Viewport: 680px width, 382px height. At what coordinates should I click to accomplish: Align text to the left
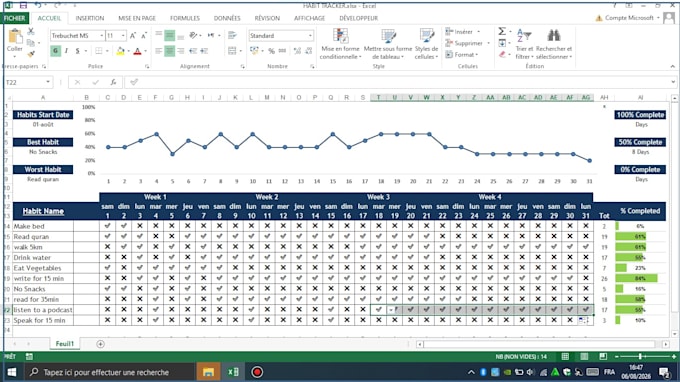click(x=159, y=51)
